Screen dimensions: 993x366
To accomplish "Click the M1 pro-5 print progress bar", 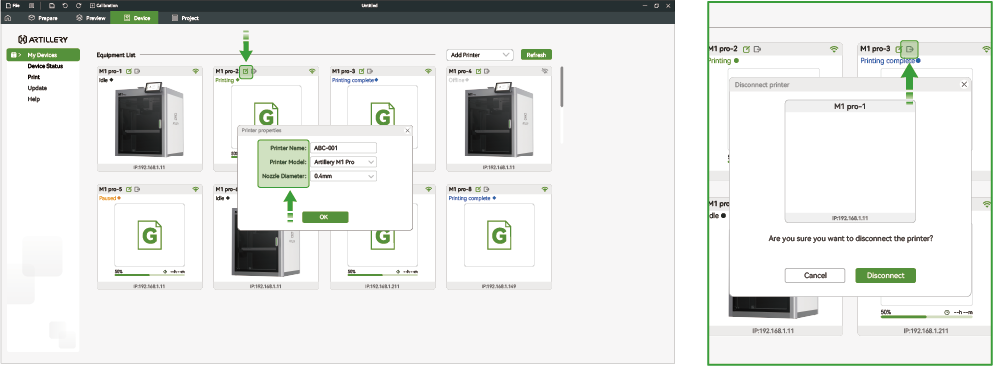I will 149,275.
